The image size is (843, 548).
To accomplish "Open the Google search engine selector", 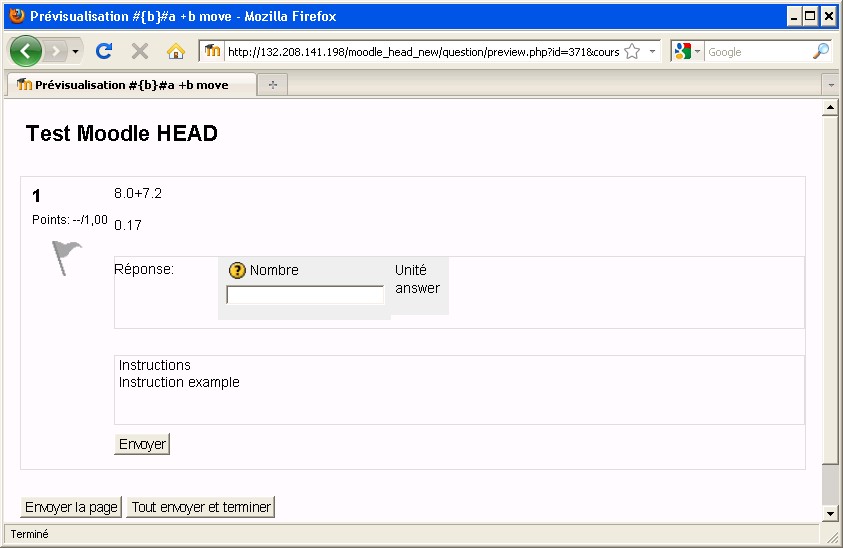I will pos(688,52).
